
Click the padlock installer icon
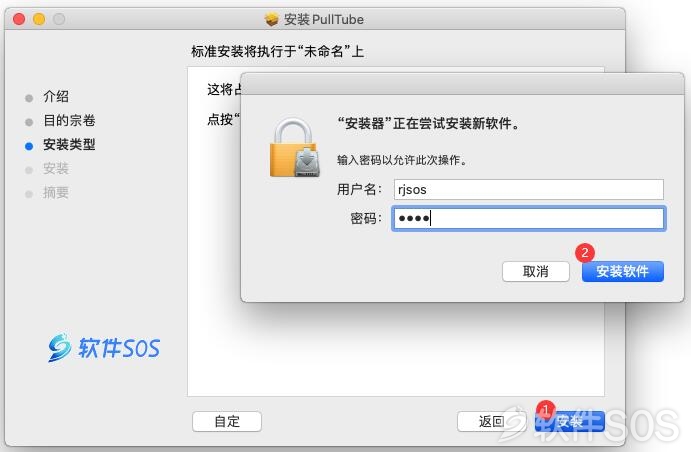click(x=294, y=148)
